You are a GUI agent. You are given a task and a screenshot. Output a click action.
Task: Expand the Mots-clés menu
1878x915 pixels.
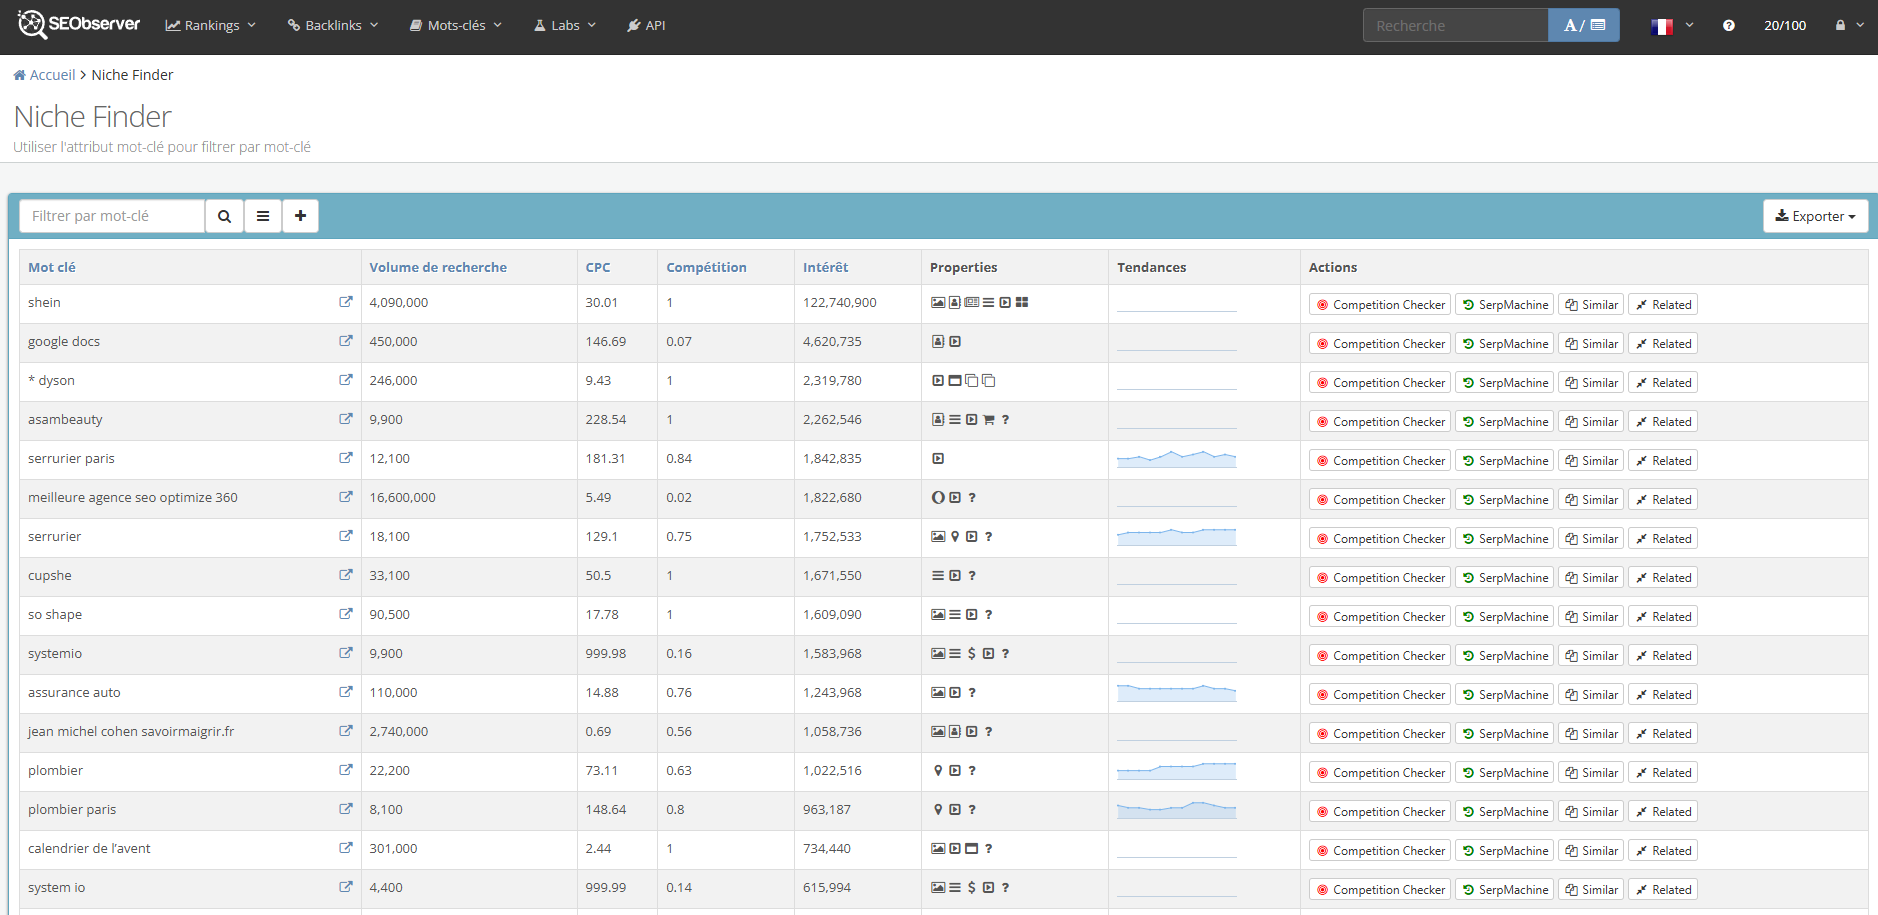pyautogui.click(x=456, y=26)
